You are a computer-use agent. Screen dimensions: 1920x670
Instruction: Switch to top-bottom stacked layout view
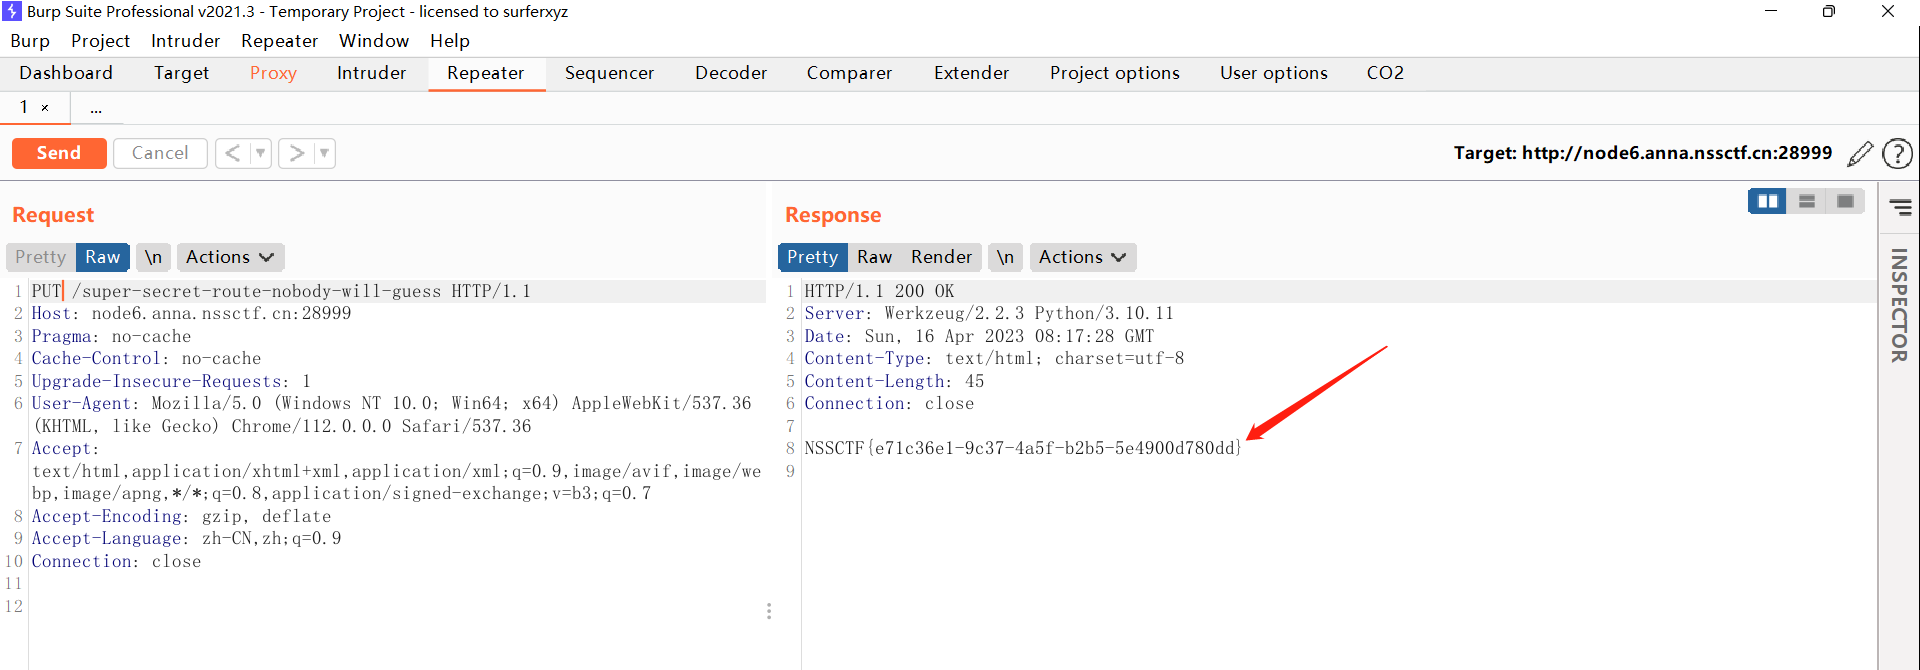click(1807, 201)
